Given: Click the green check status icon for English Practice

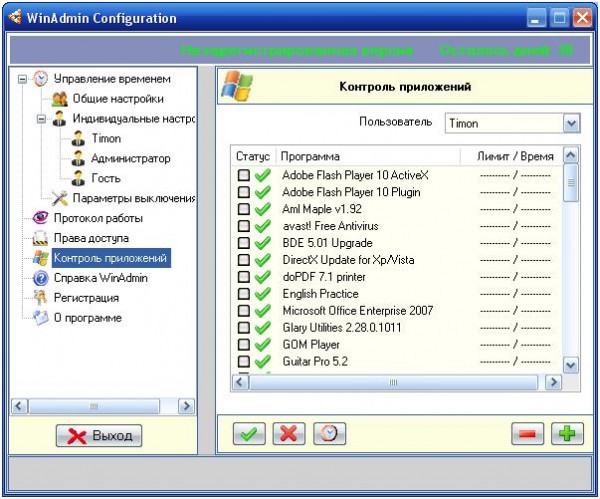Looking at the screenshot, I should [x=263, y=294].
